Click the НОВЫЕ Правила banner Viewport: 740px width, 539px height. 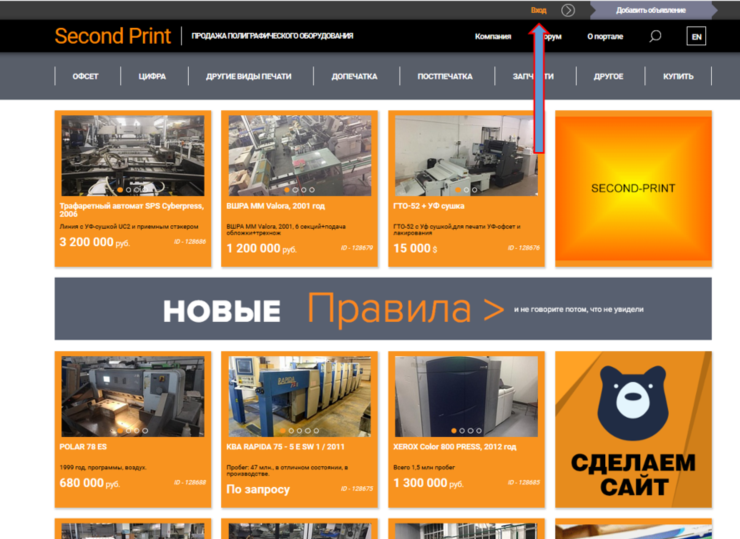click(383, 310)
